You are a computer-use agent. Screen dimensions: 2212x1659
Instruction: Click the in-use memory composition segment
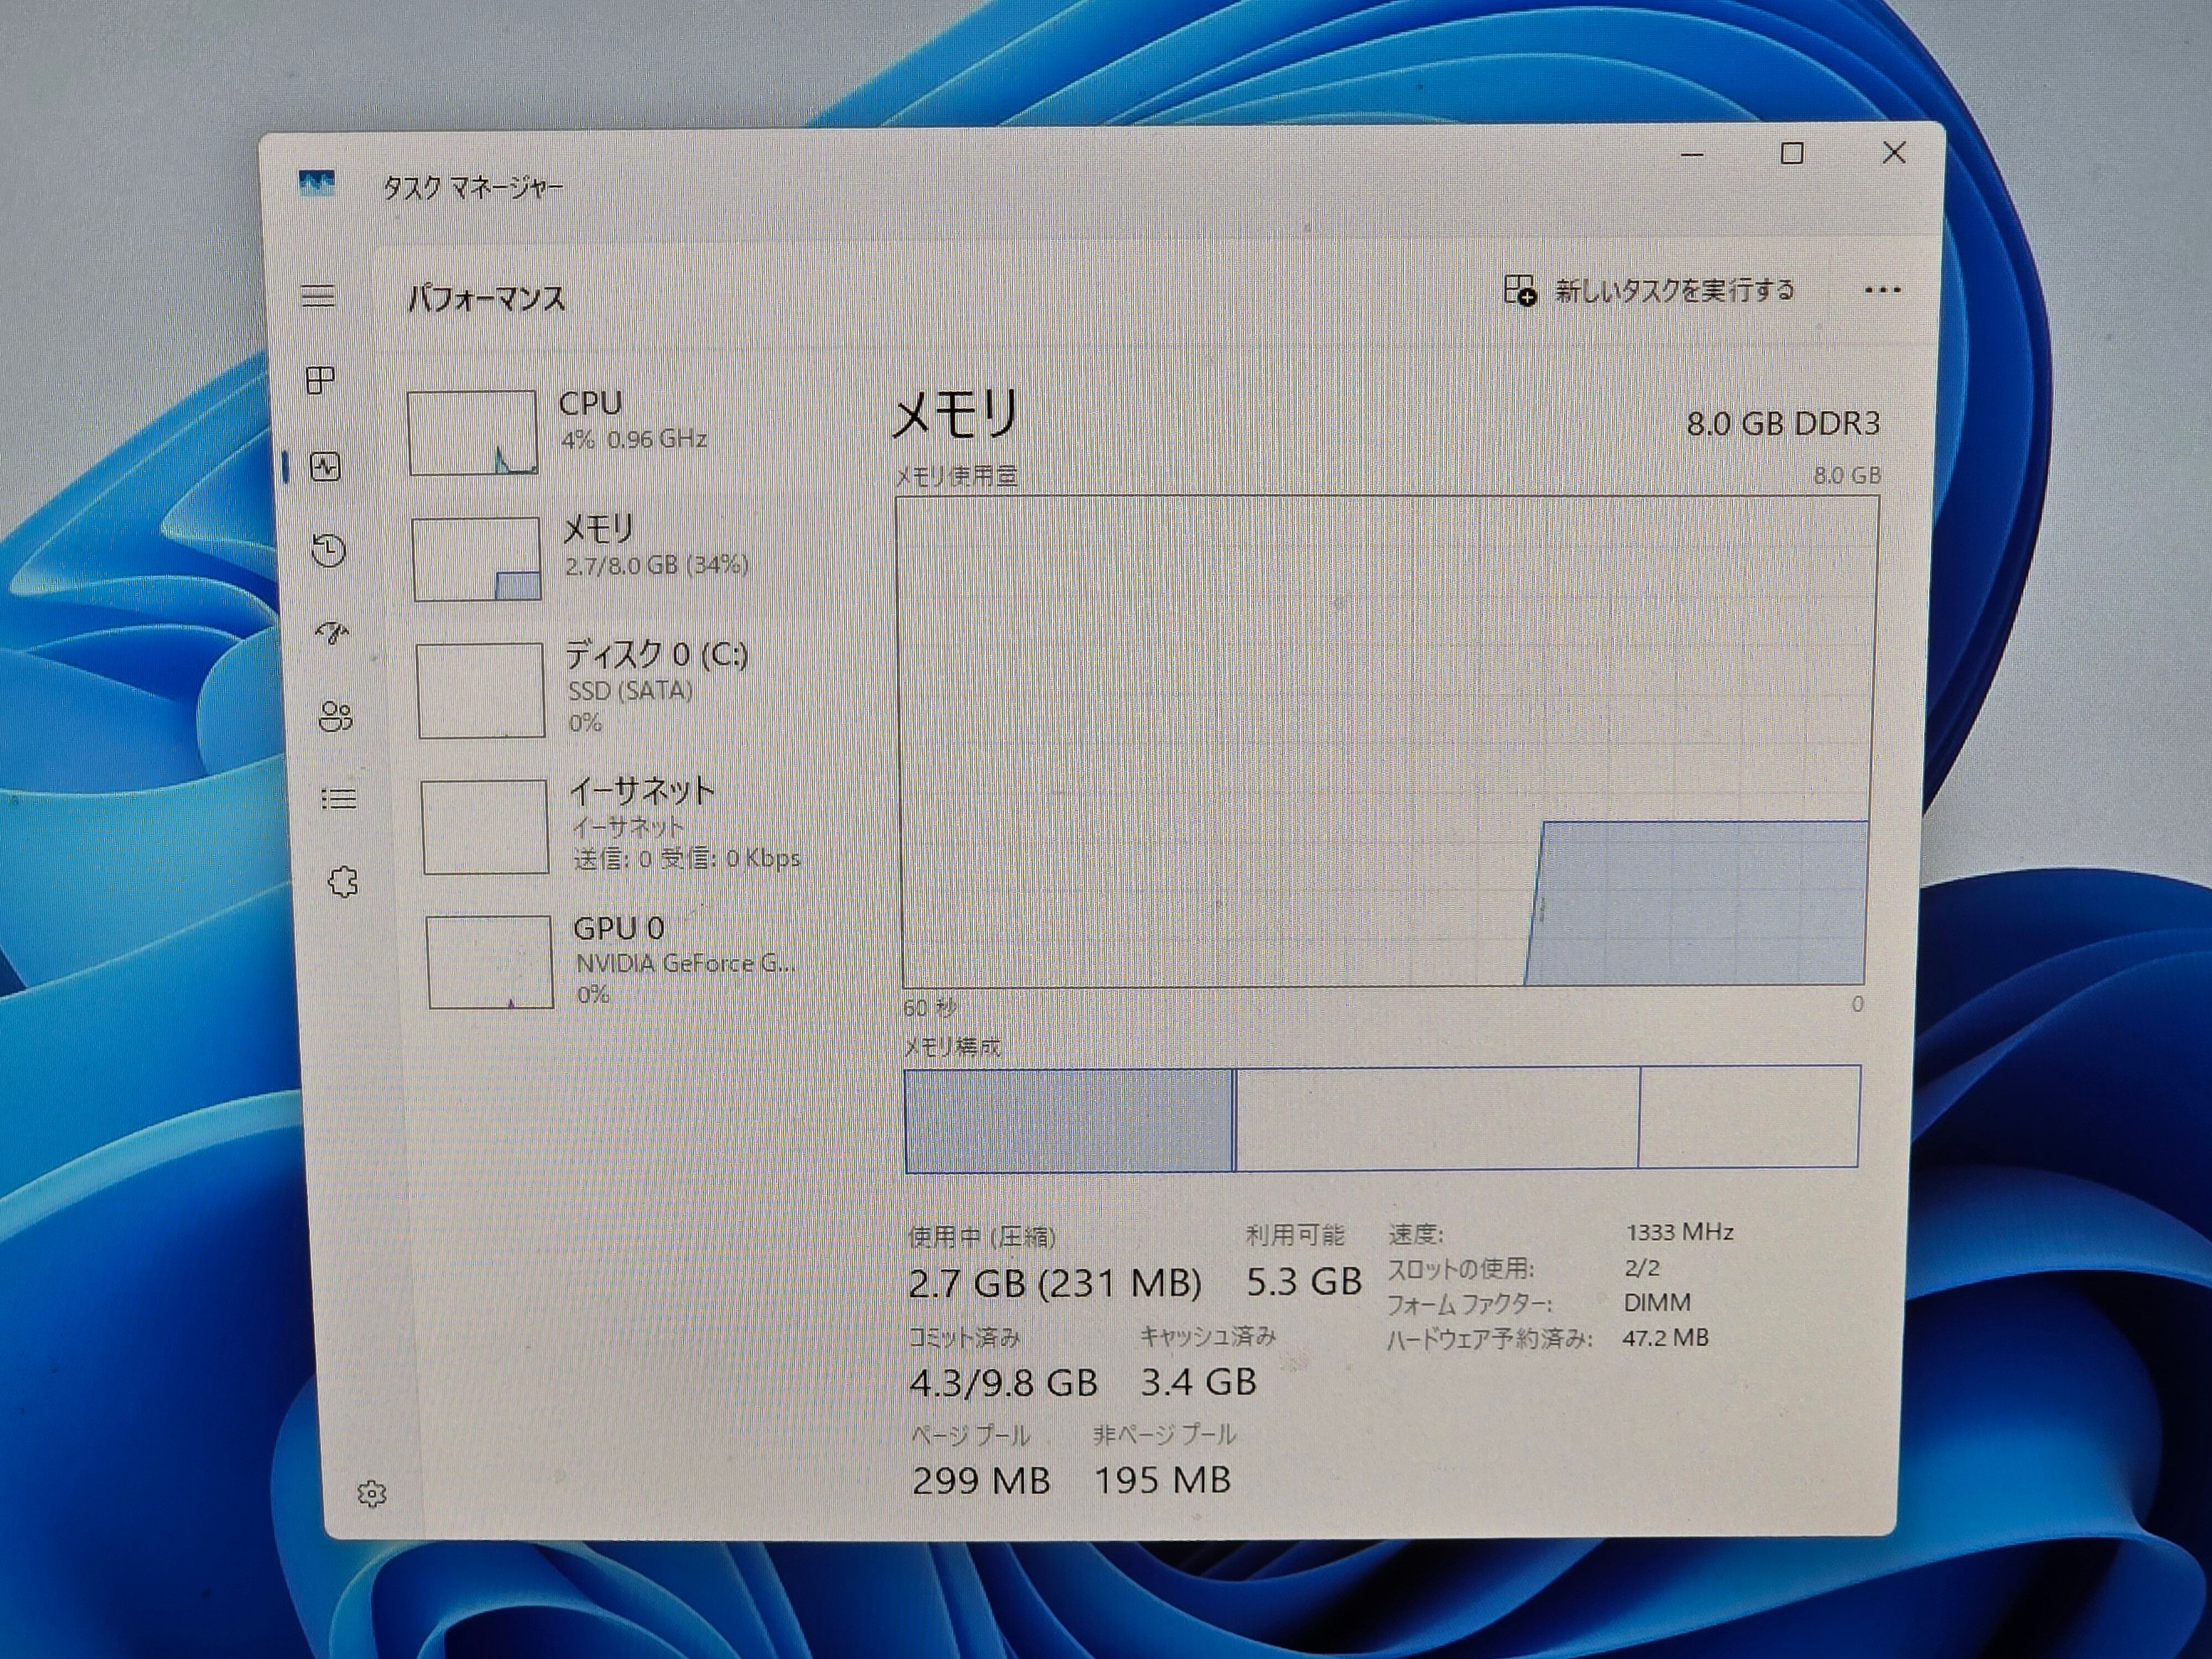1068,1119
